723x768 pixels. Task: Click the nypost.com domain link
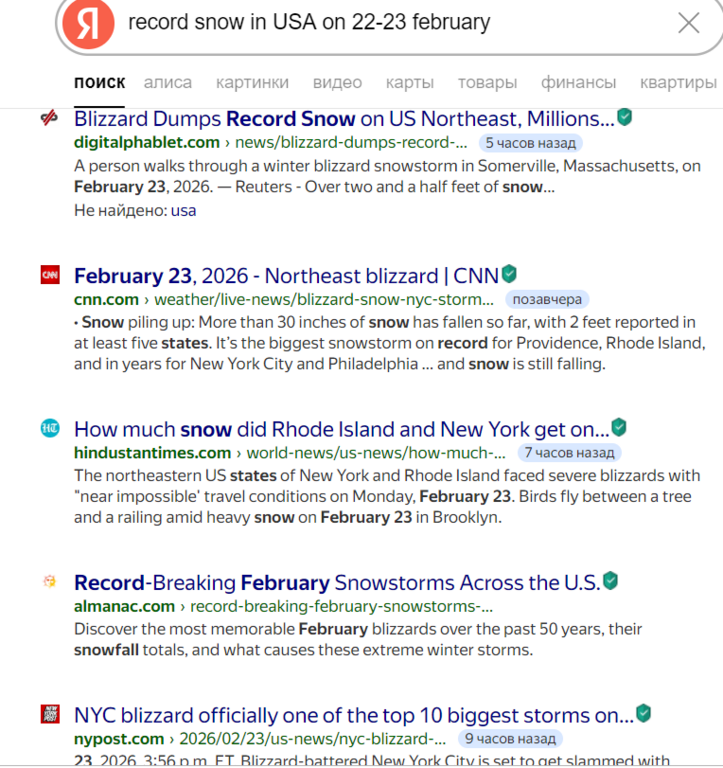[x=119, y=739]
